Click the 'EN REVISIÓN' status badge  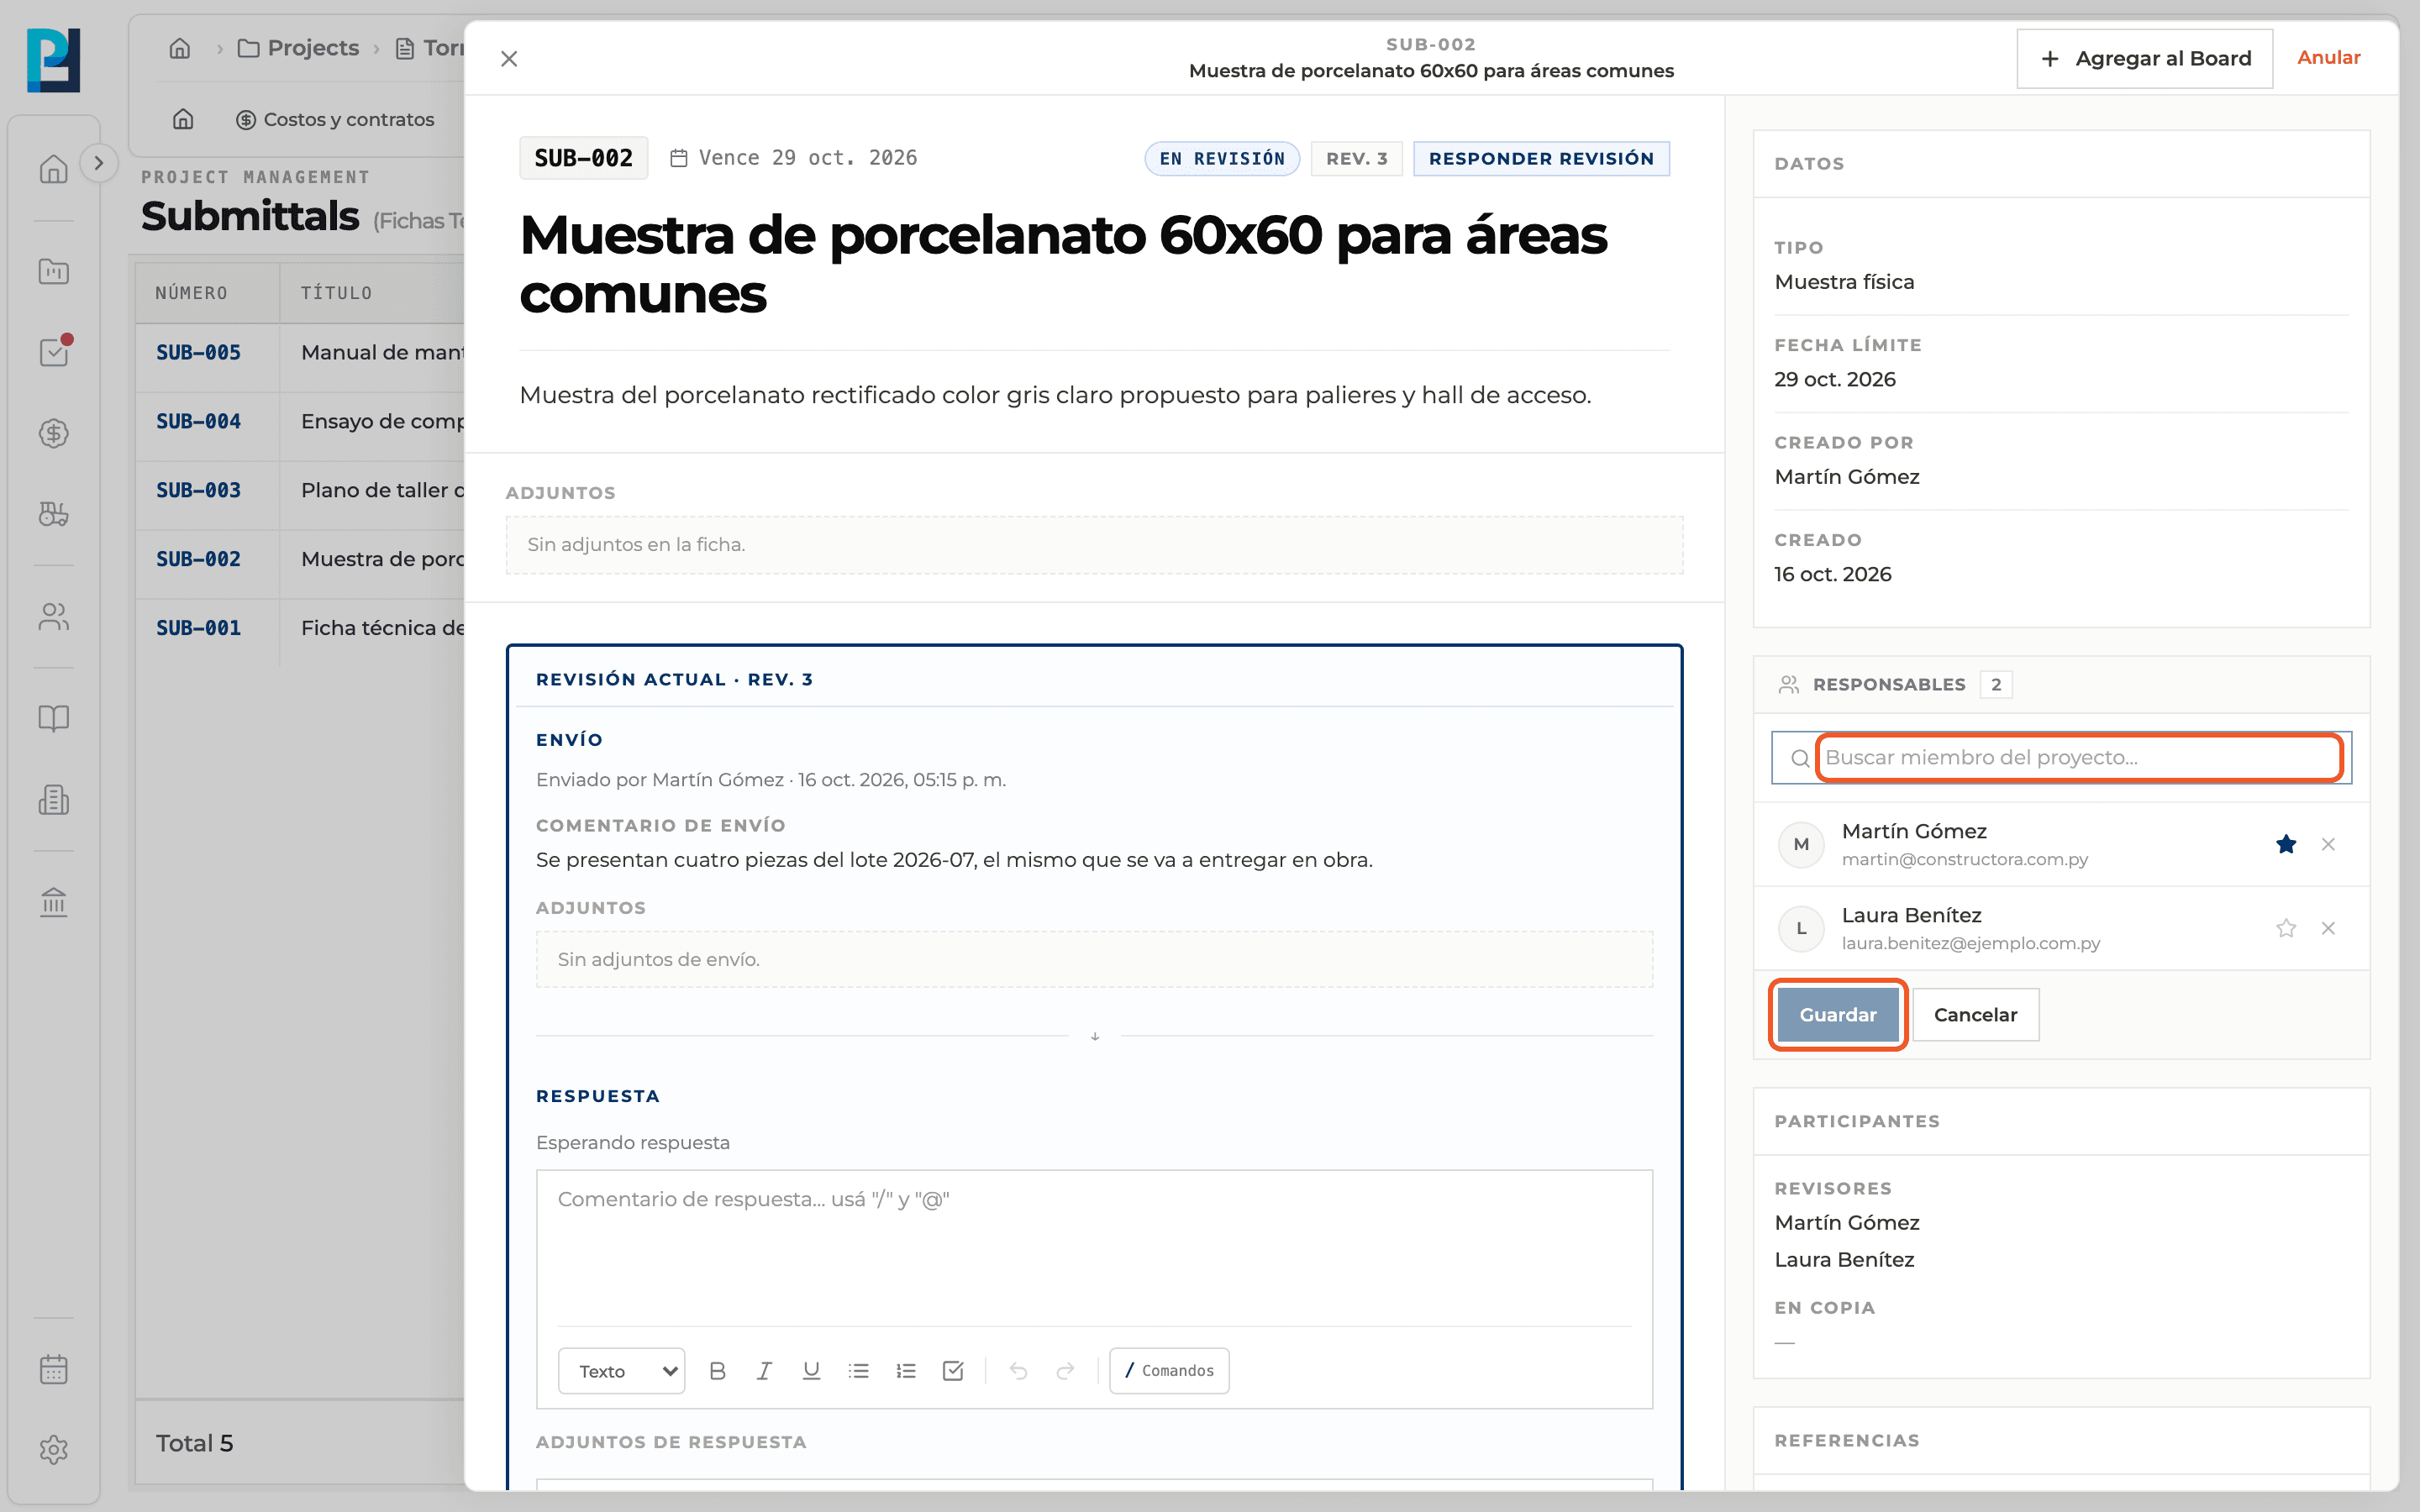click(x=1222, y=158)
